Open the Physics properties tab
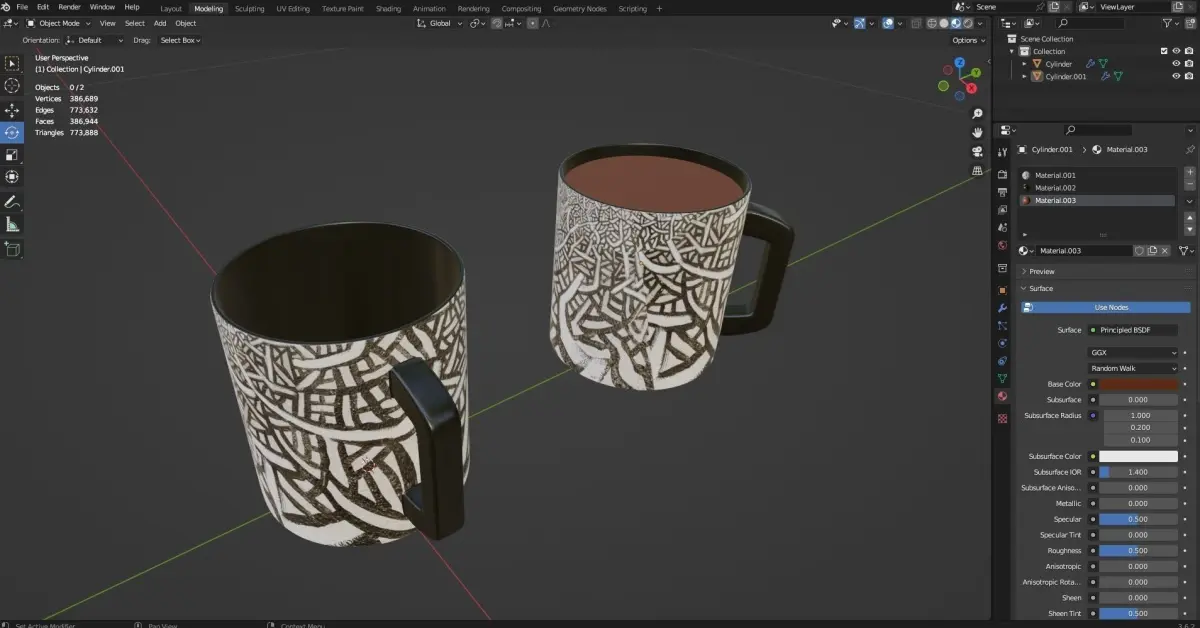 pyautogui.click(x=1002, y=343)
